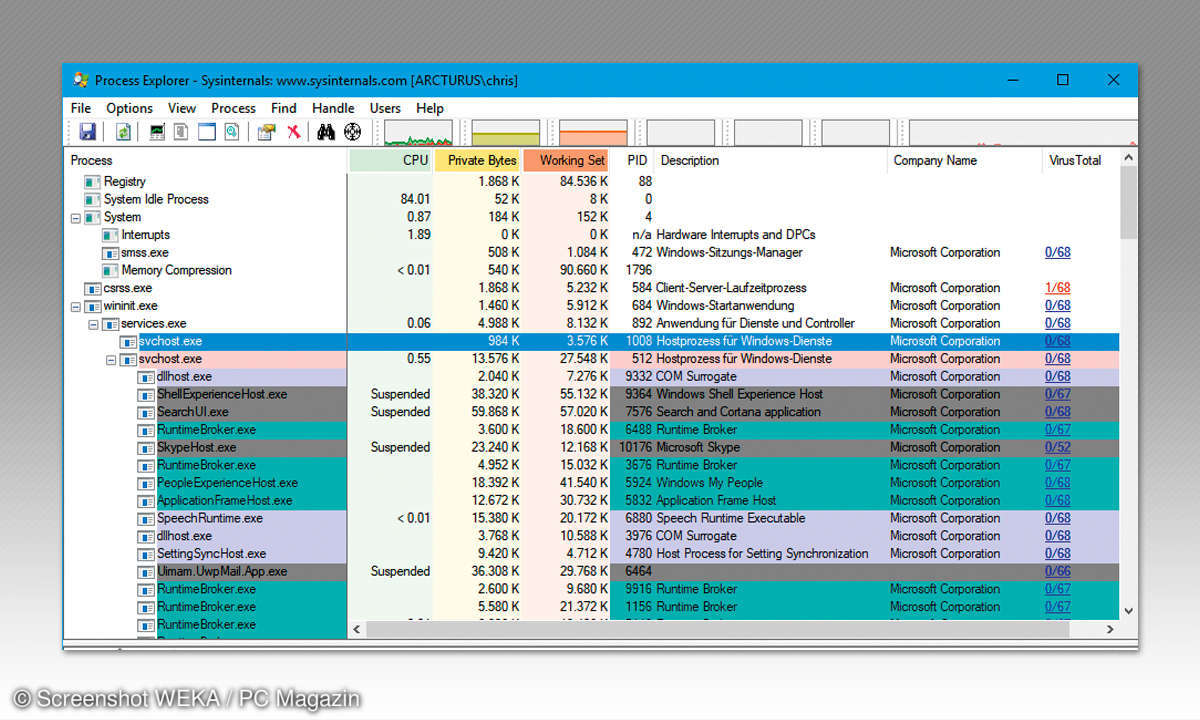The image size is (1200, 720).
Task: Click the icon beside ShellExperienceHost.exe
Action: (x=146, y=394)
